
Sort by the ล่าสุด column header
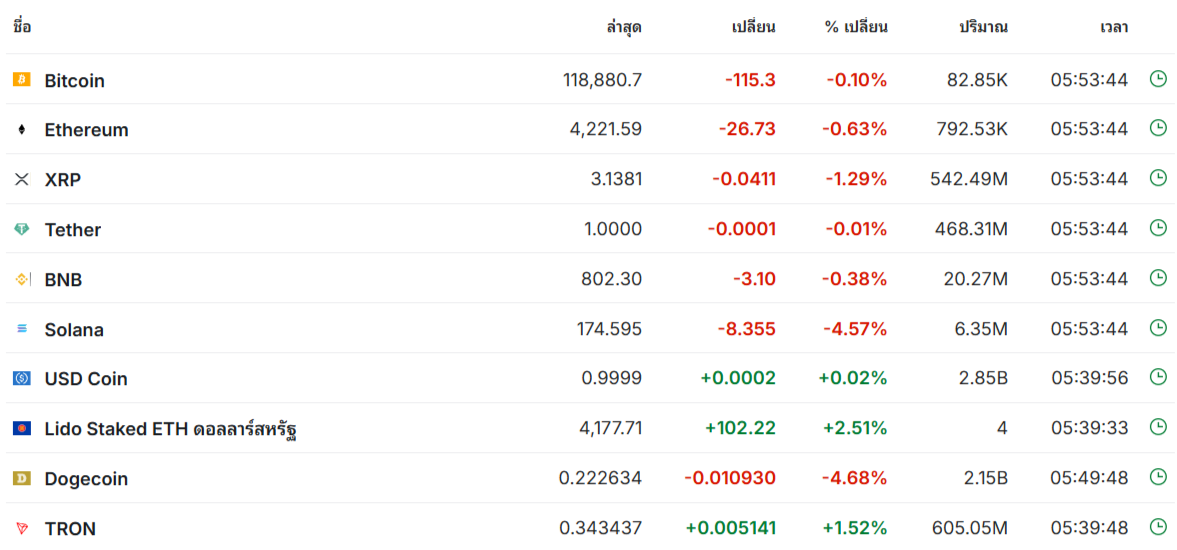pos(625,28)
